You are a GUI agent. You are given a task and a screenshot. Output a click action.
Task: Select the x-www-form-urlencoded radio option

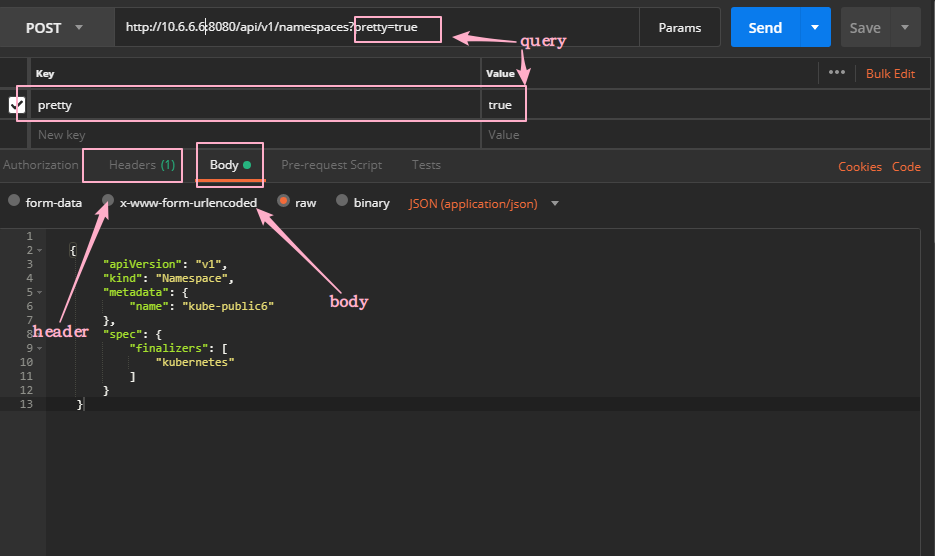click(x=108, y=200)
